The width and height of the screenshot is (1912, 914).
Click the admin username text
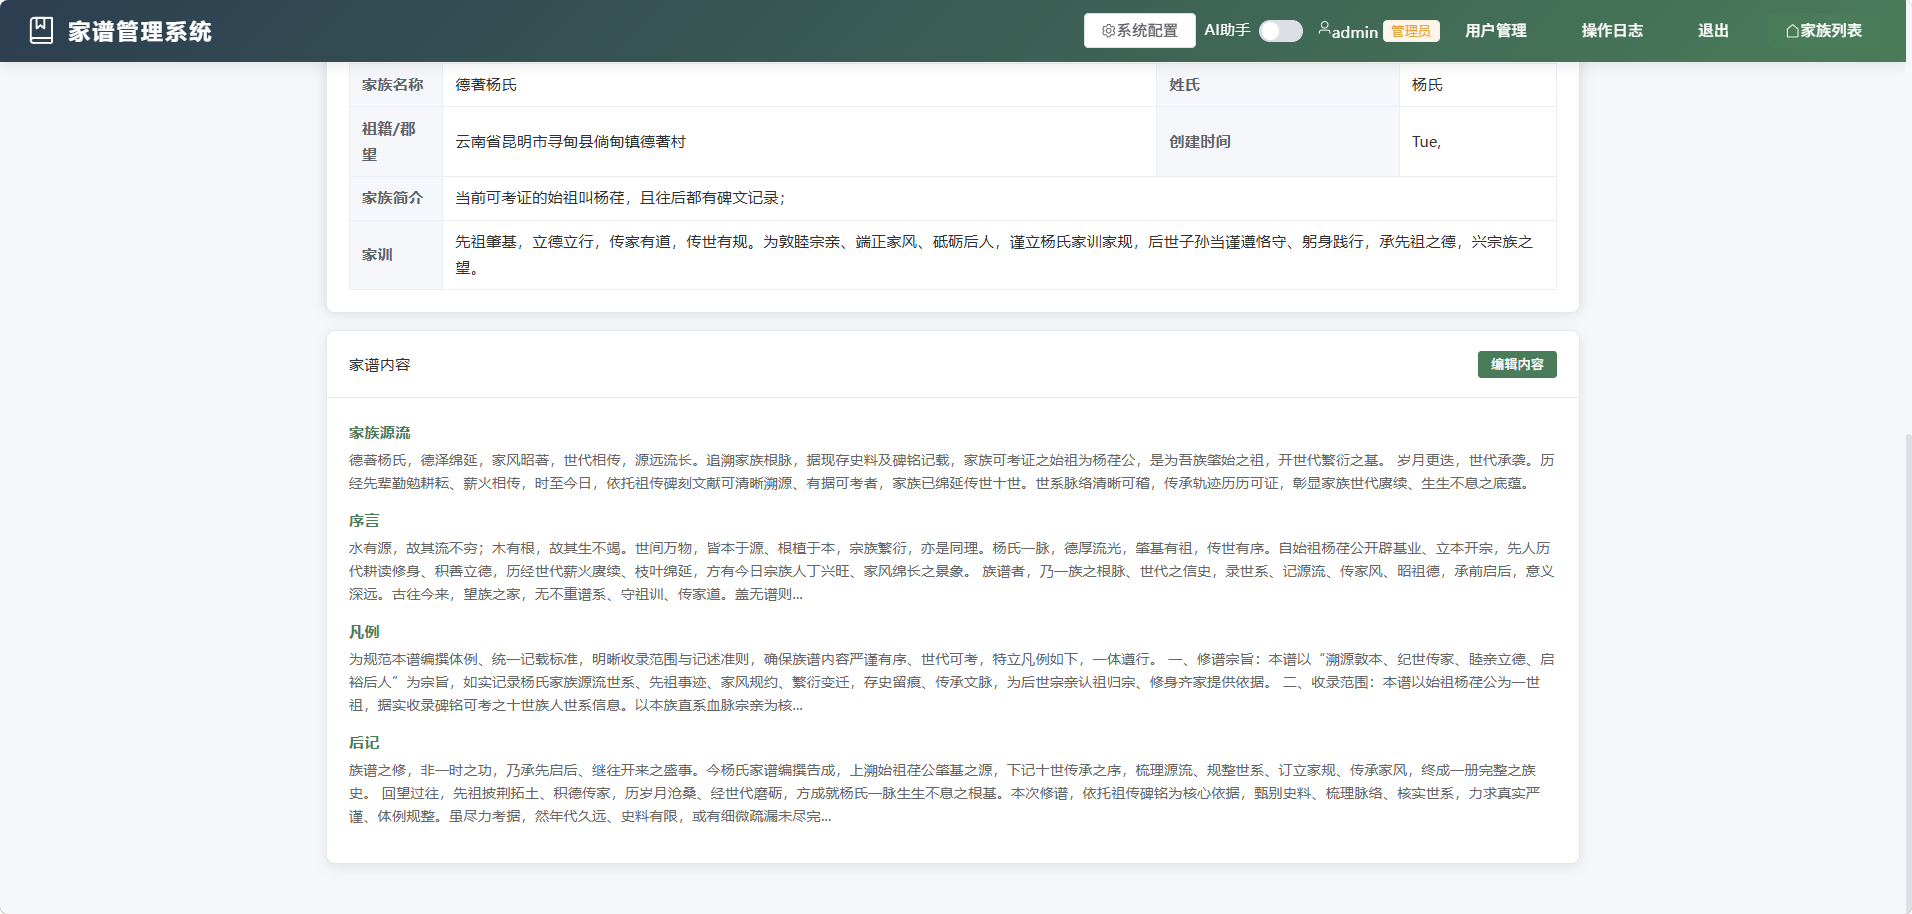(1354, 32)
